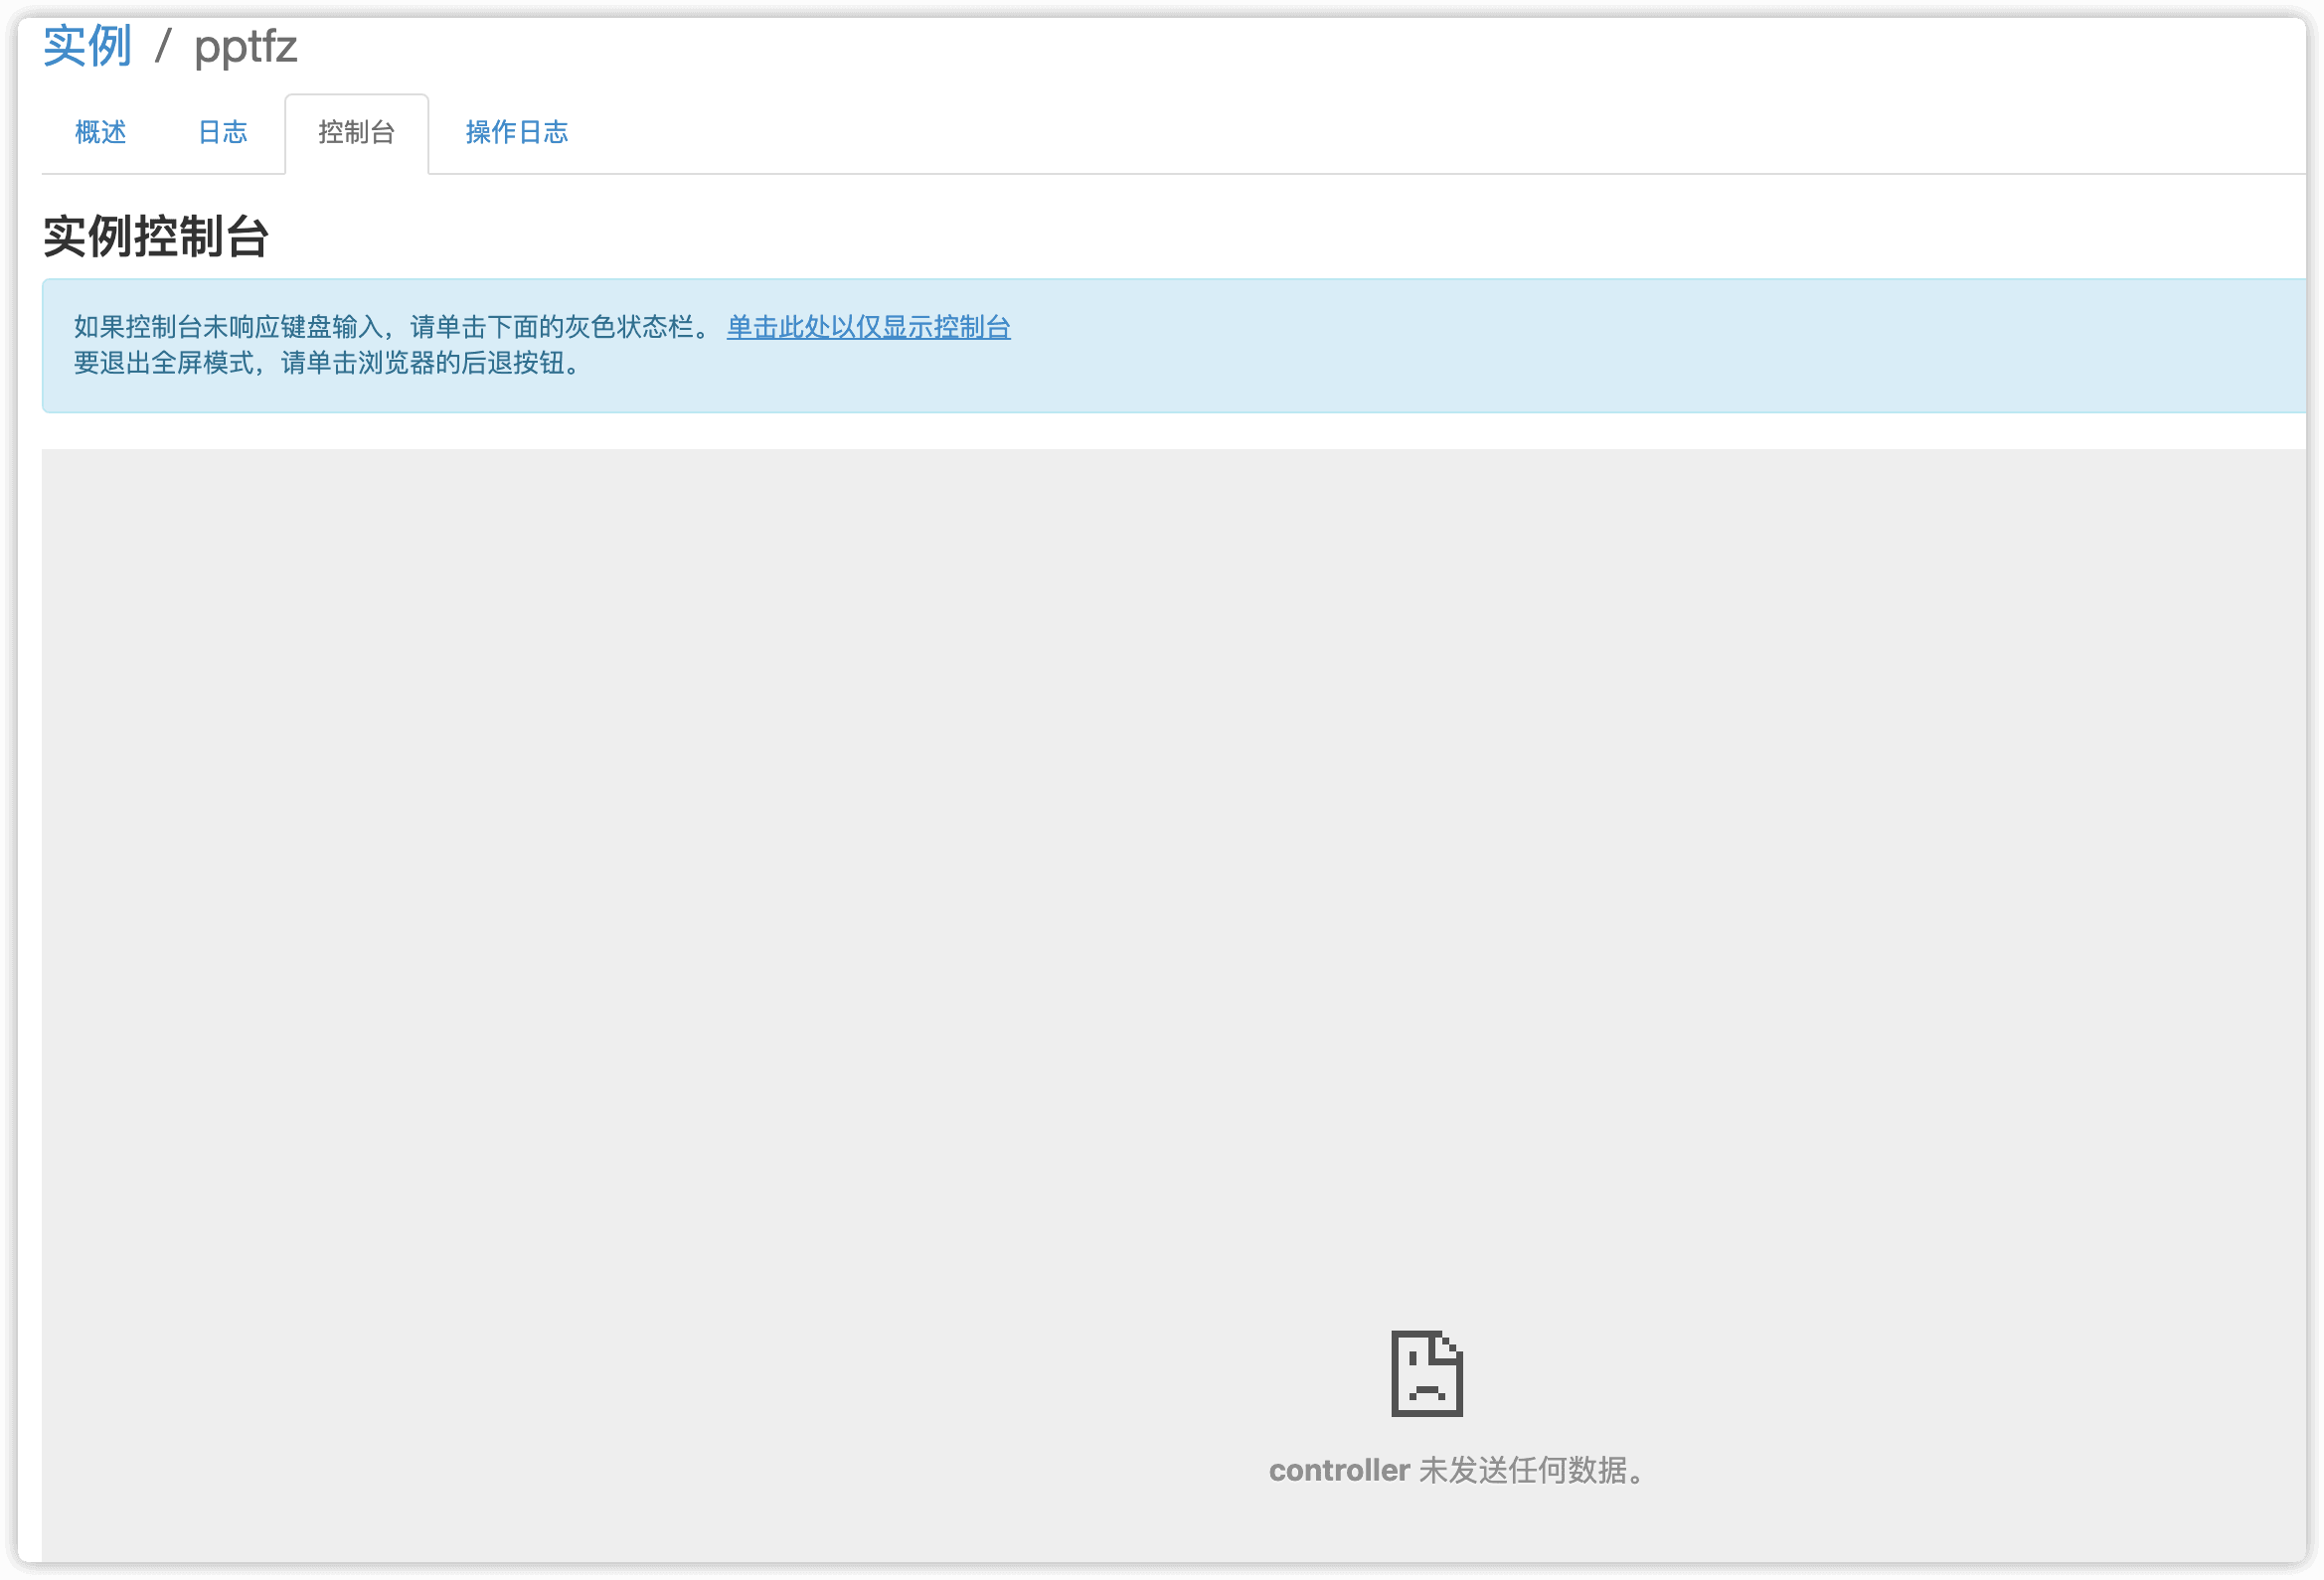2324x1580 pixels.
Task: Click the sad page error icon
Action: click(x=1426, y=1373)
